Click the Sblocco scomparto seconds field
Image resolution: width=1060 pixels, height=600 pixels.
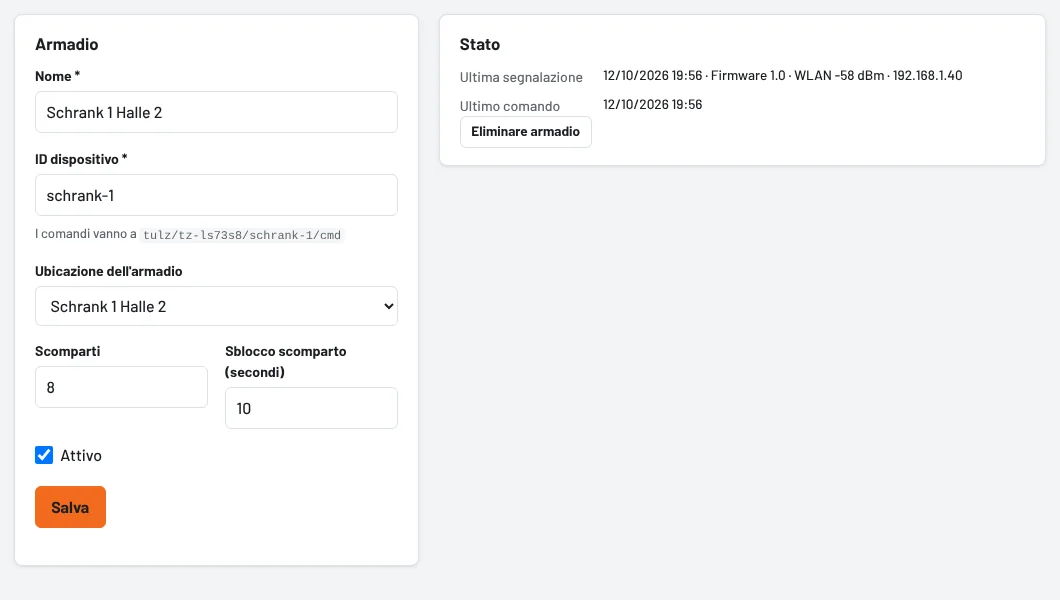[x=311, y=408]
